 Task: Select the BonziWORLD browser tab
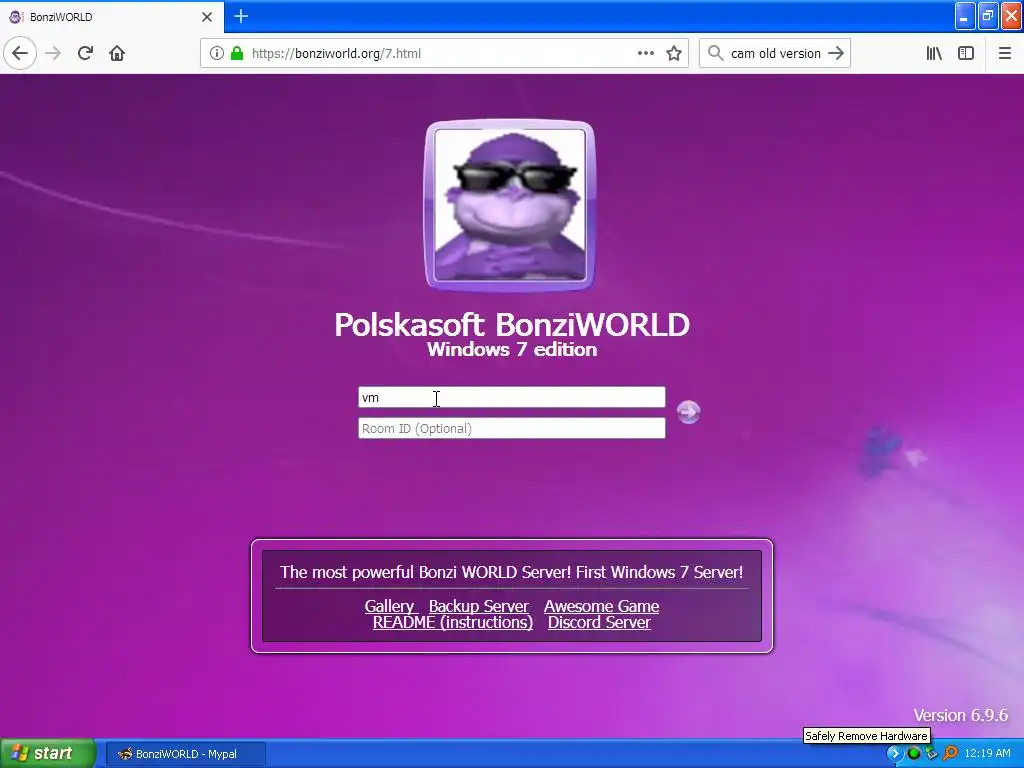point(112,17)
